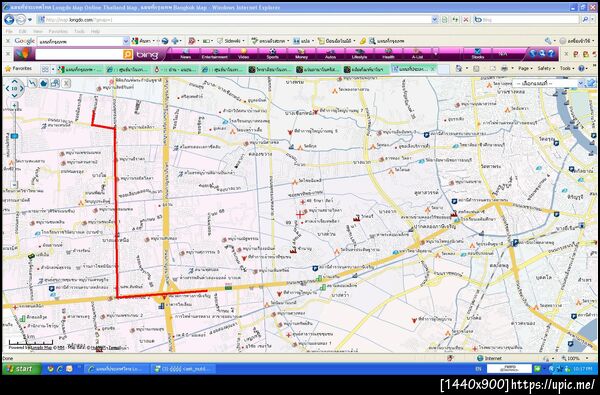Expand the Google toolbar search box dropdown
Image resolution: width=600 pixels, height=395 pixels.
point(126,41)
